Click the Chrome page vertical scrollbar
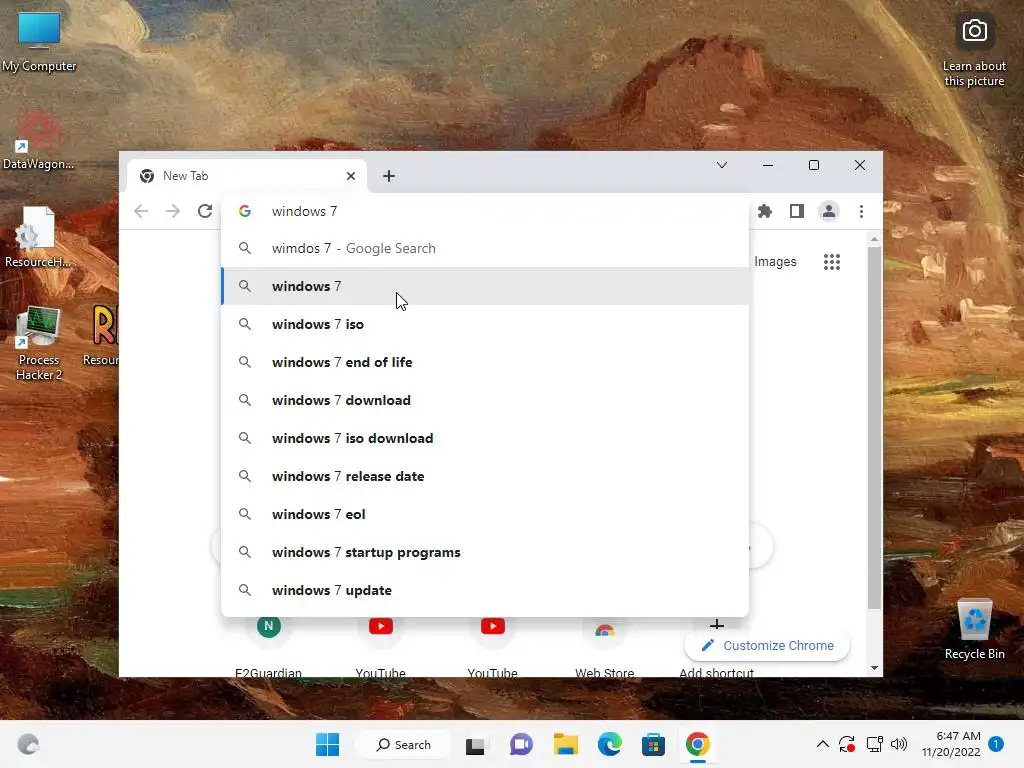The image size is (1024, 768). (x=874, y=428)
